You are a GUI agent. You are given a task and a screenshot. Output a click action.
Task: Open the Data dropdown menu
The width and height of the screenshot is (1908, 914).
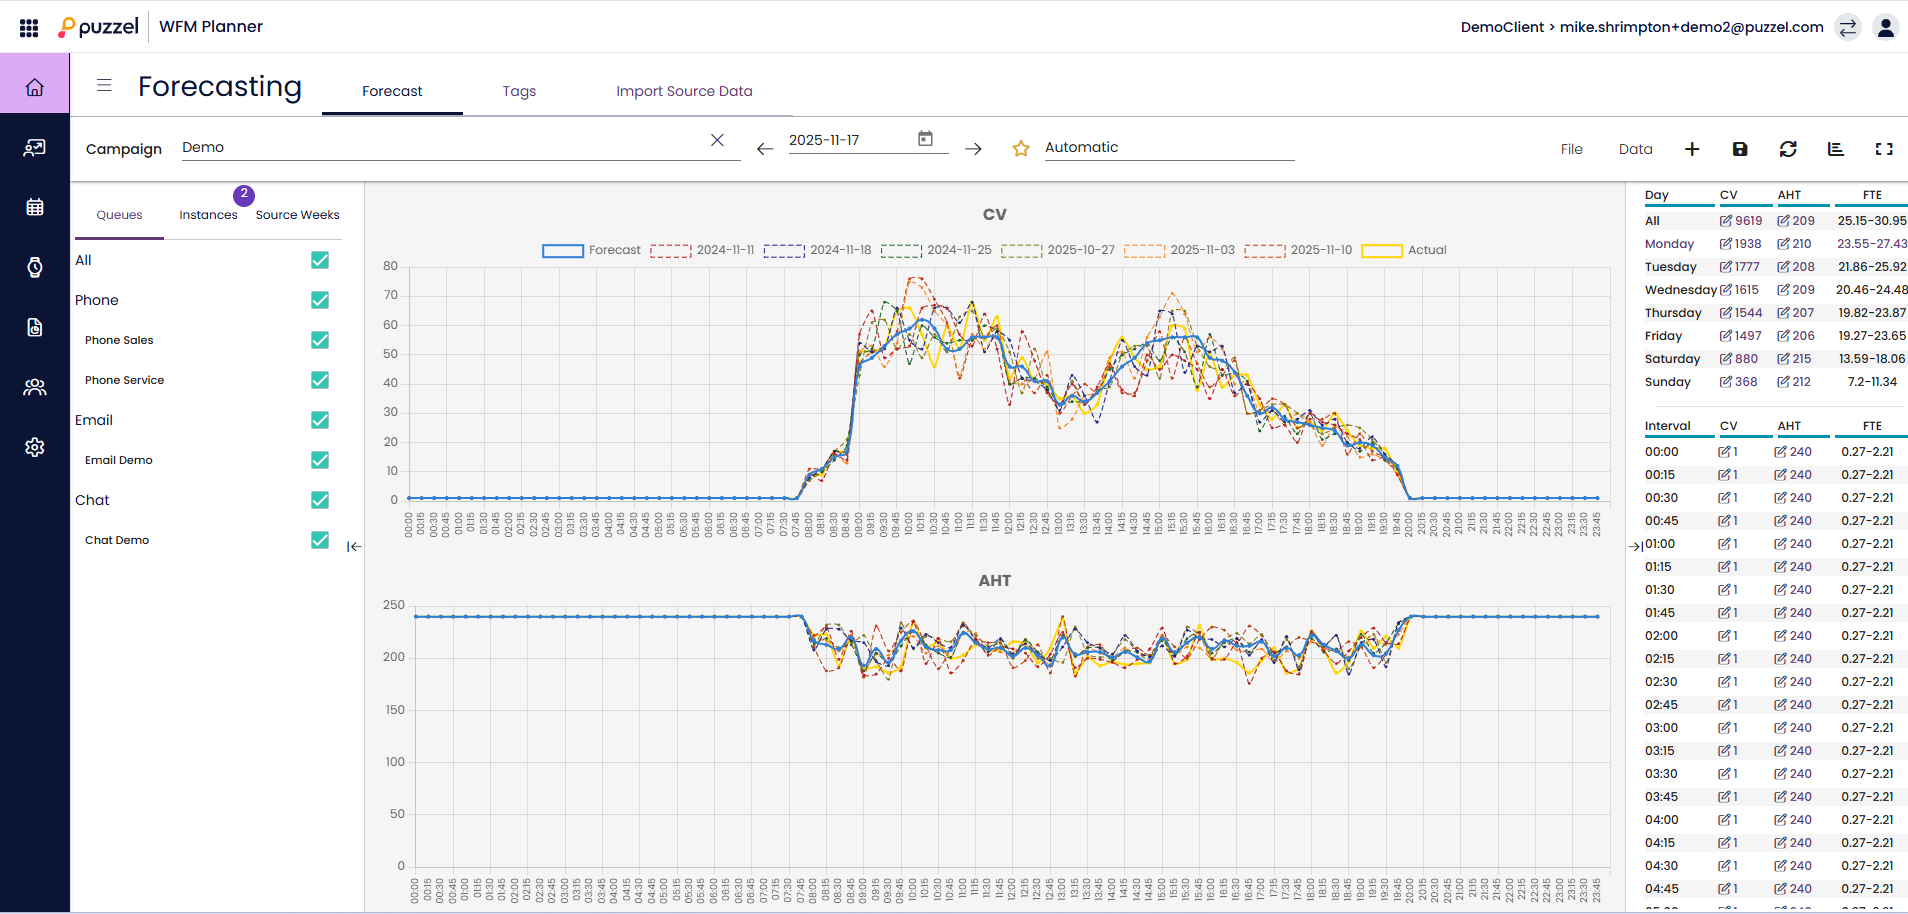point(1635,149)
